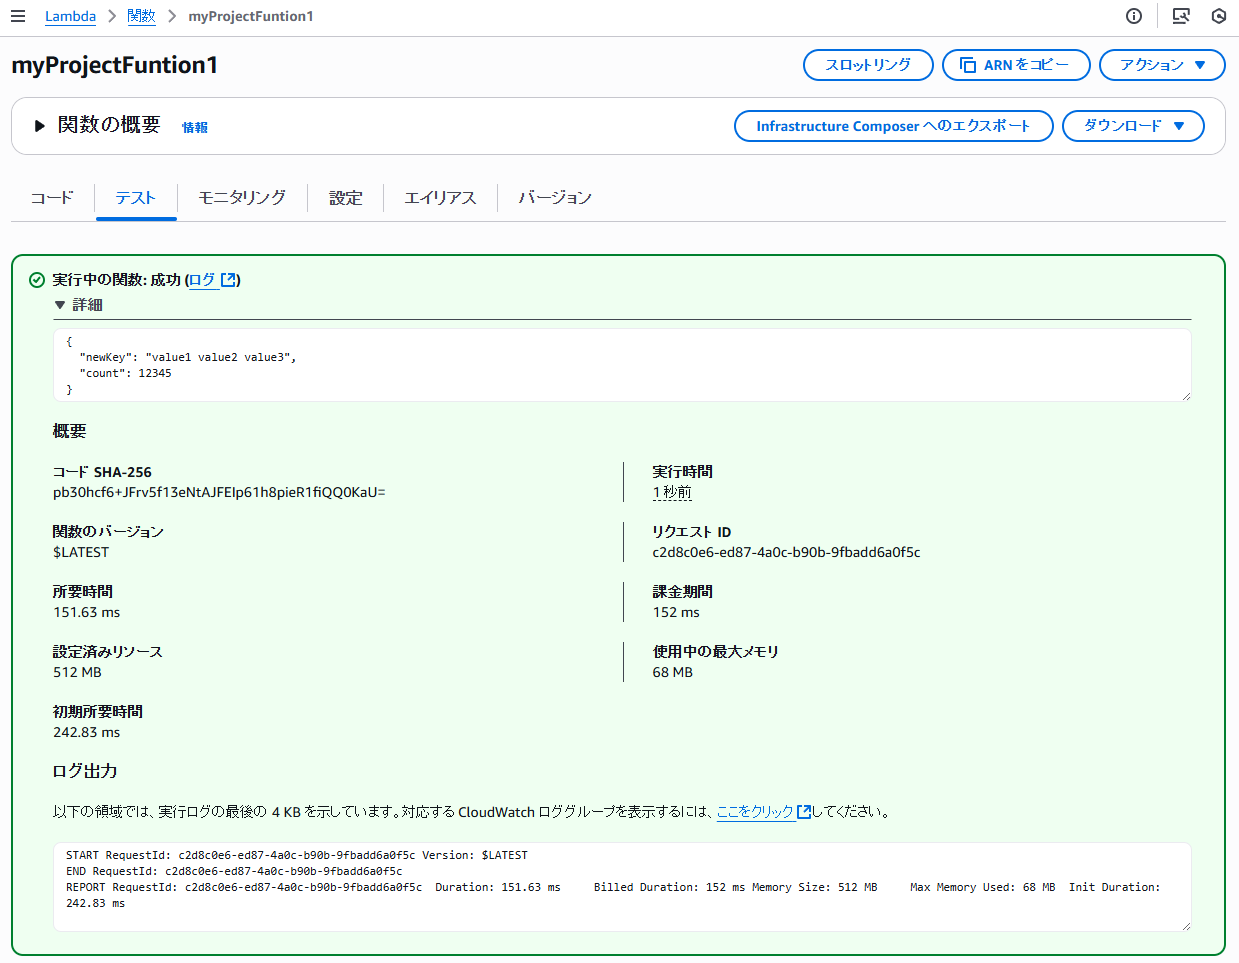1239x963 pixels.
Task: Open the CloudShell screen icon in header
Action: click(x=1181, y=16)
